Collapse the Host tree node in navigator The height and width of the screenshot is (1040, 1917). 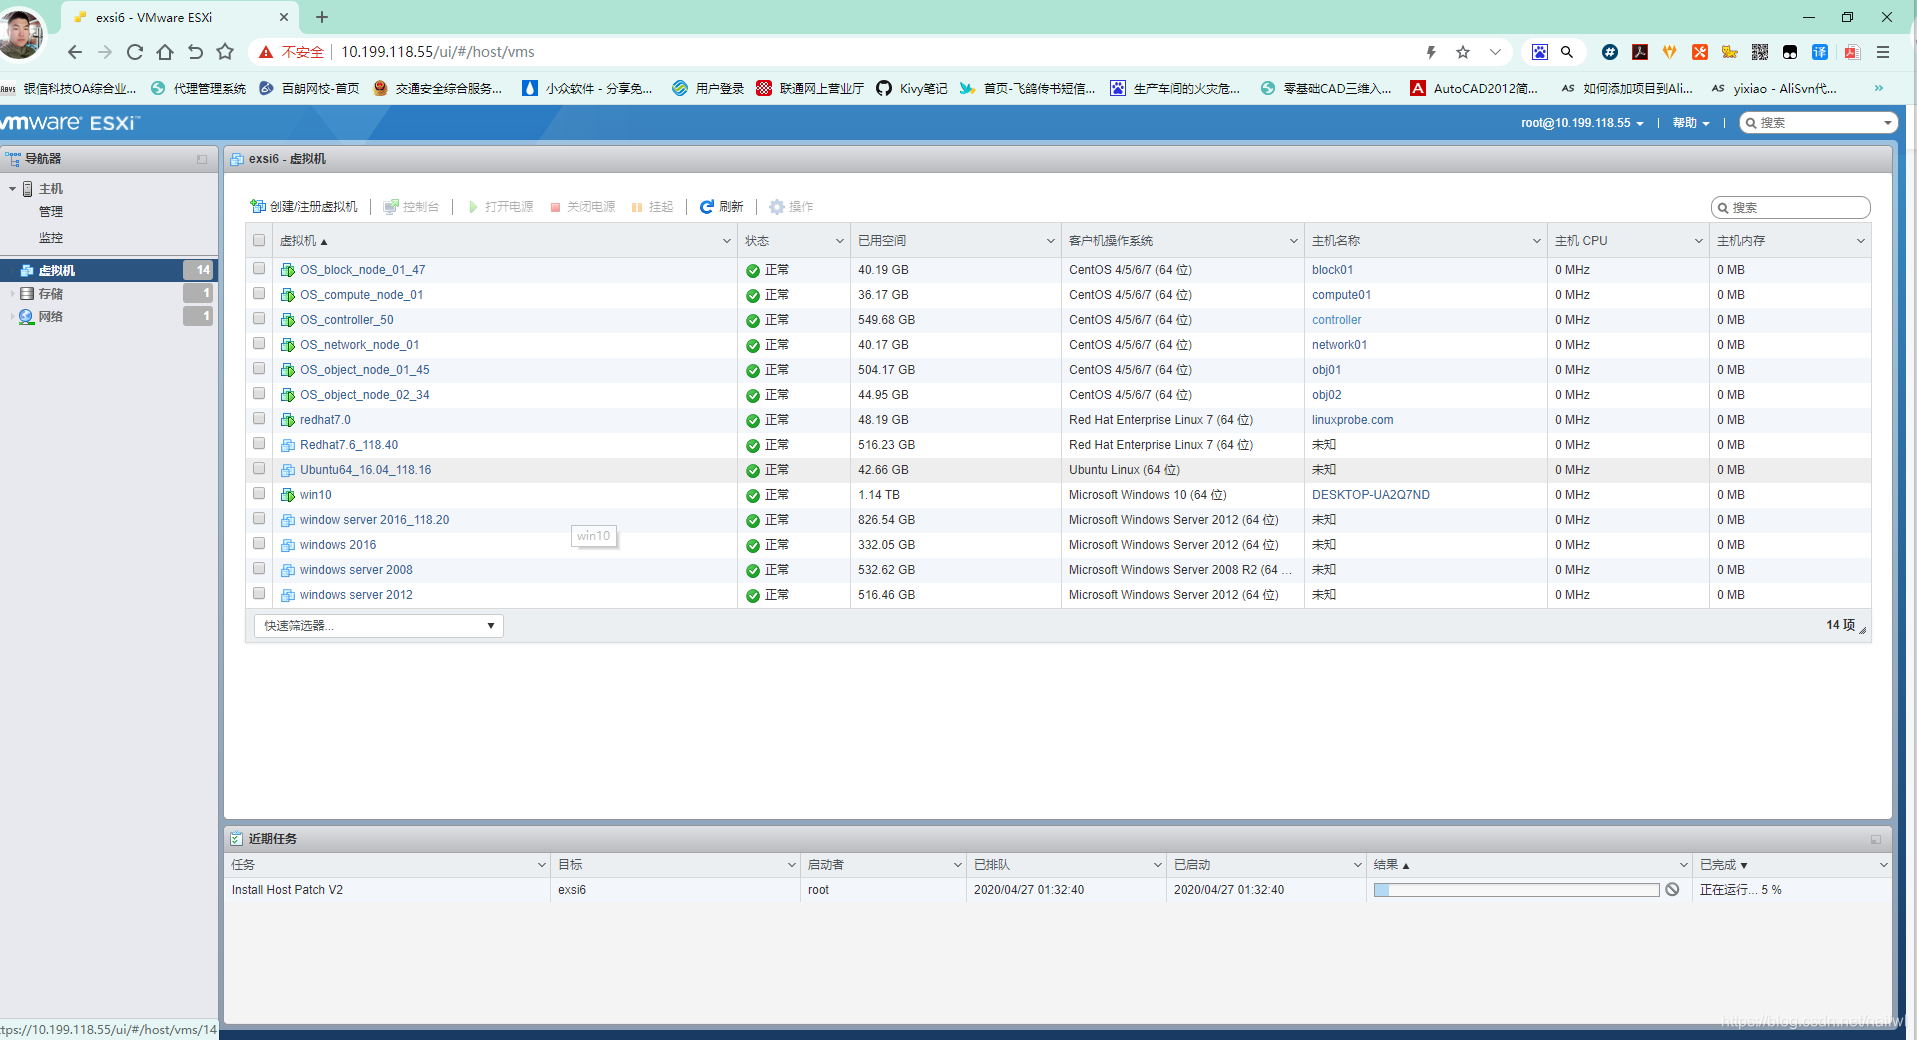coord(12,189)
